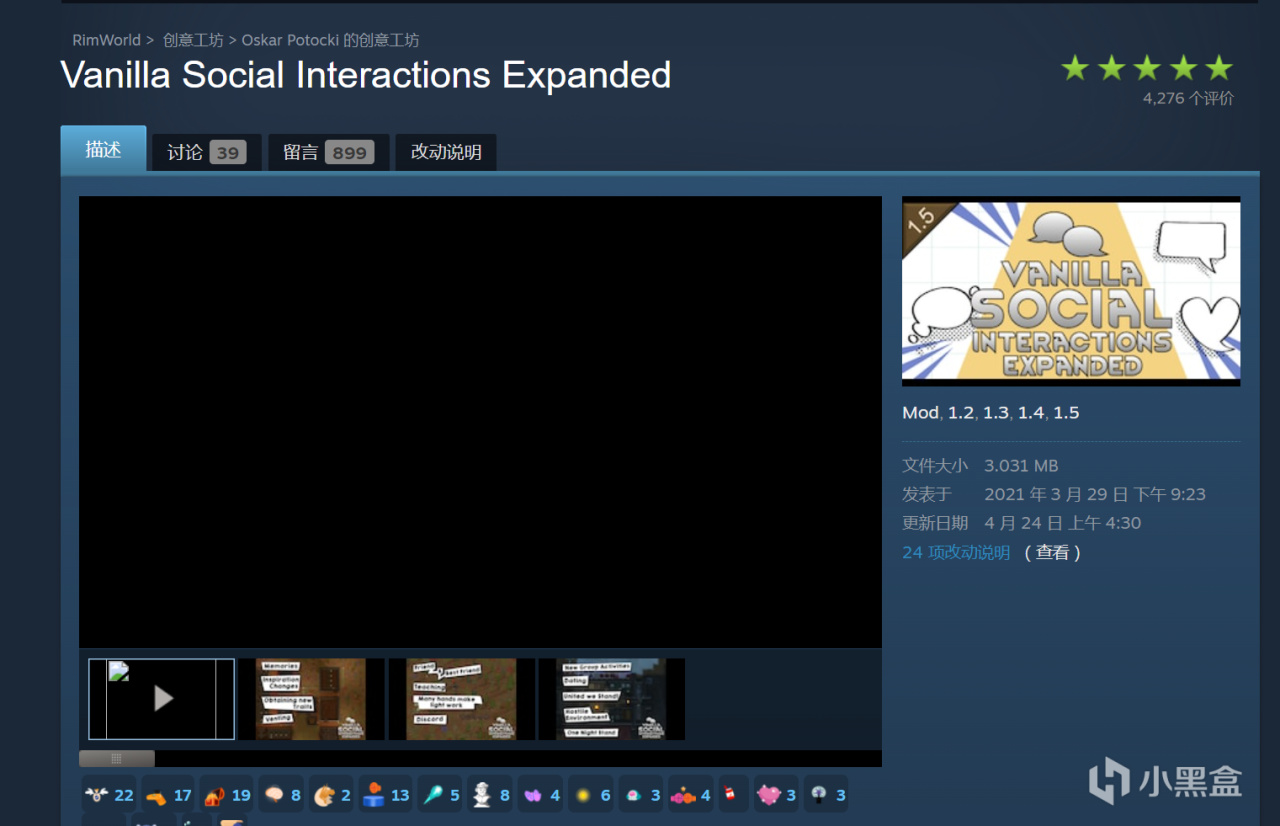1280x826 pixels.
Task: Click the five-star rating display
Action: 1147,68
